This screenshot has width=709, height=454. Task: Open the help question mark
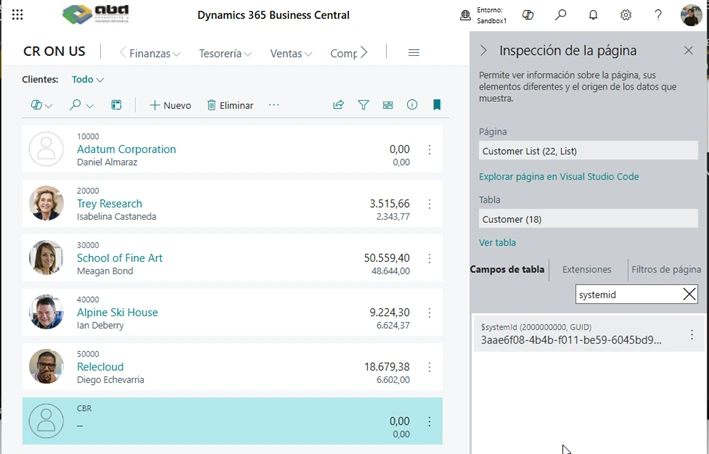[658, 15]
